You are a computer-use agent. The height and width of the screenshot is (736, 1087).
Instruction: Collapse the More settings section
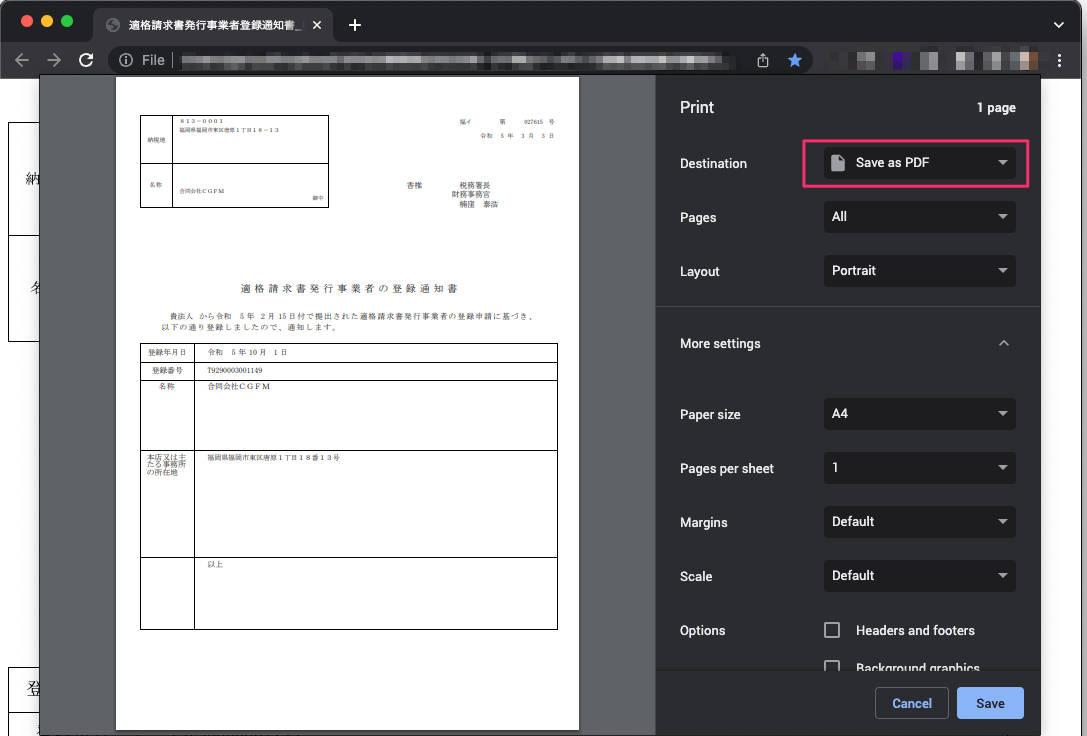(1003, 343)
